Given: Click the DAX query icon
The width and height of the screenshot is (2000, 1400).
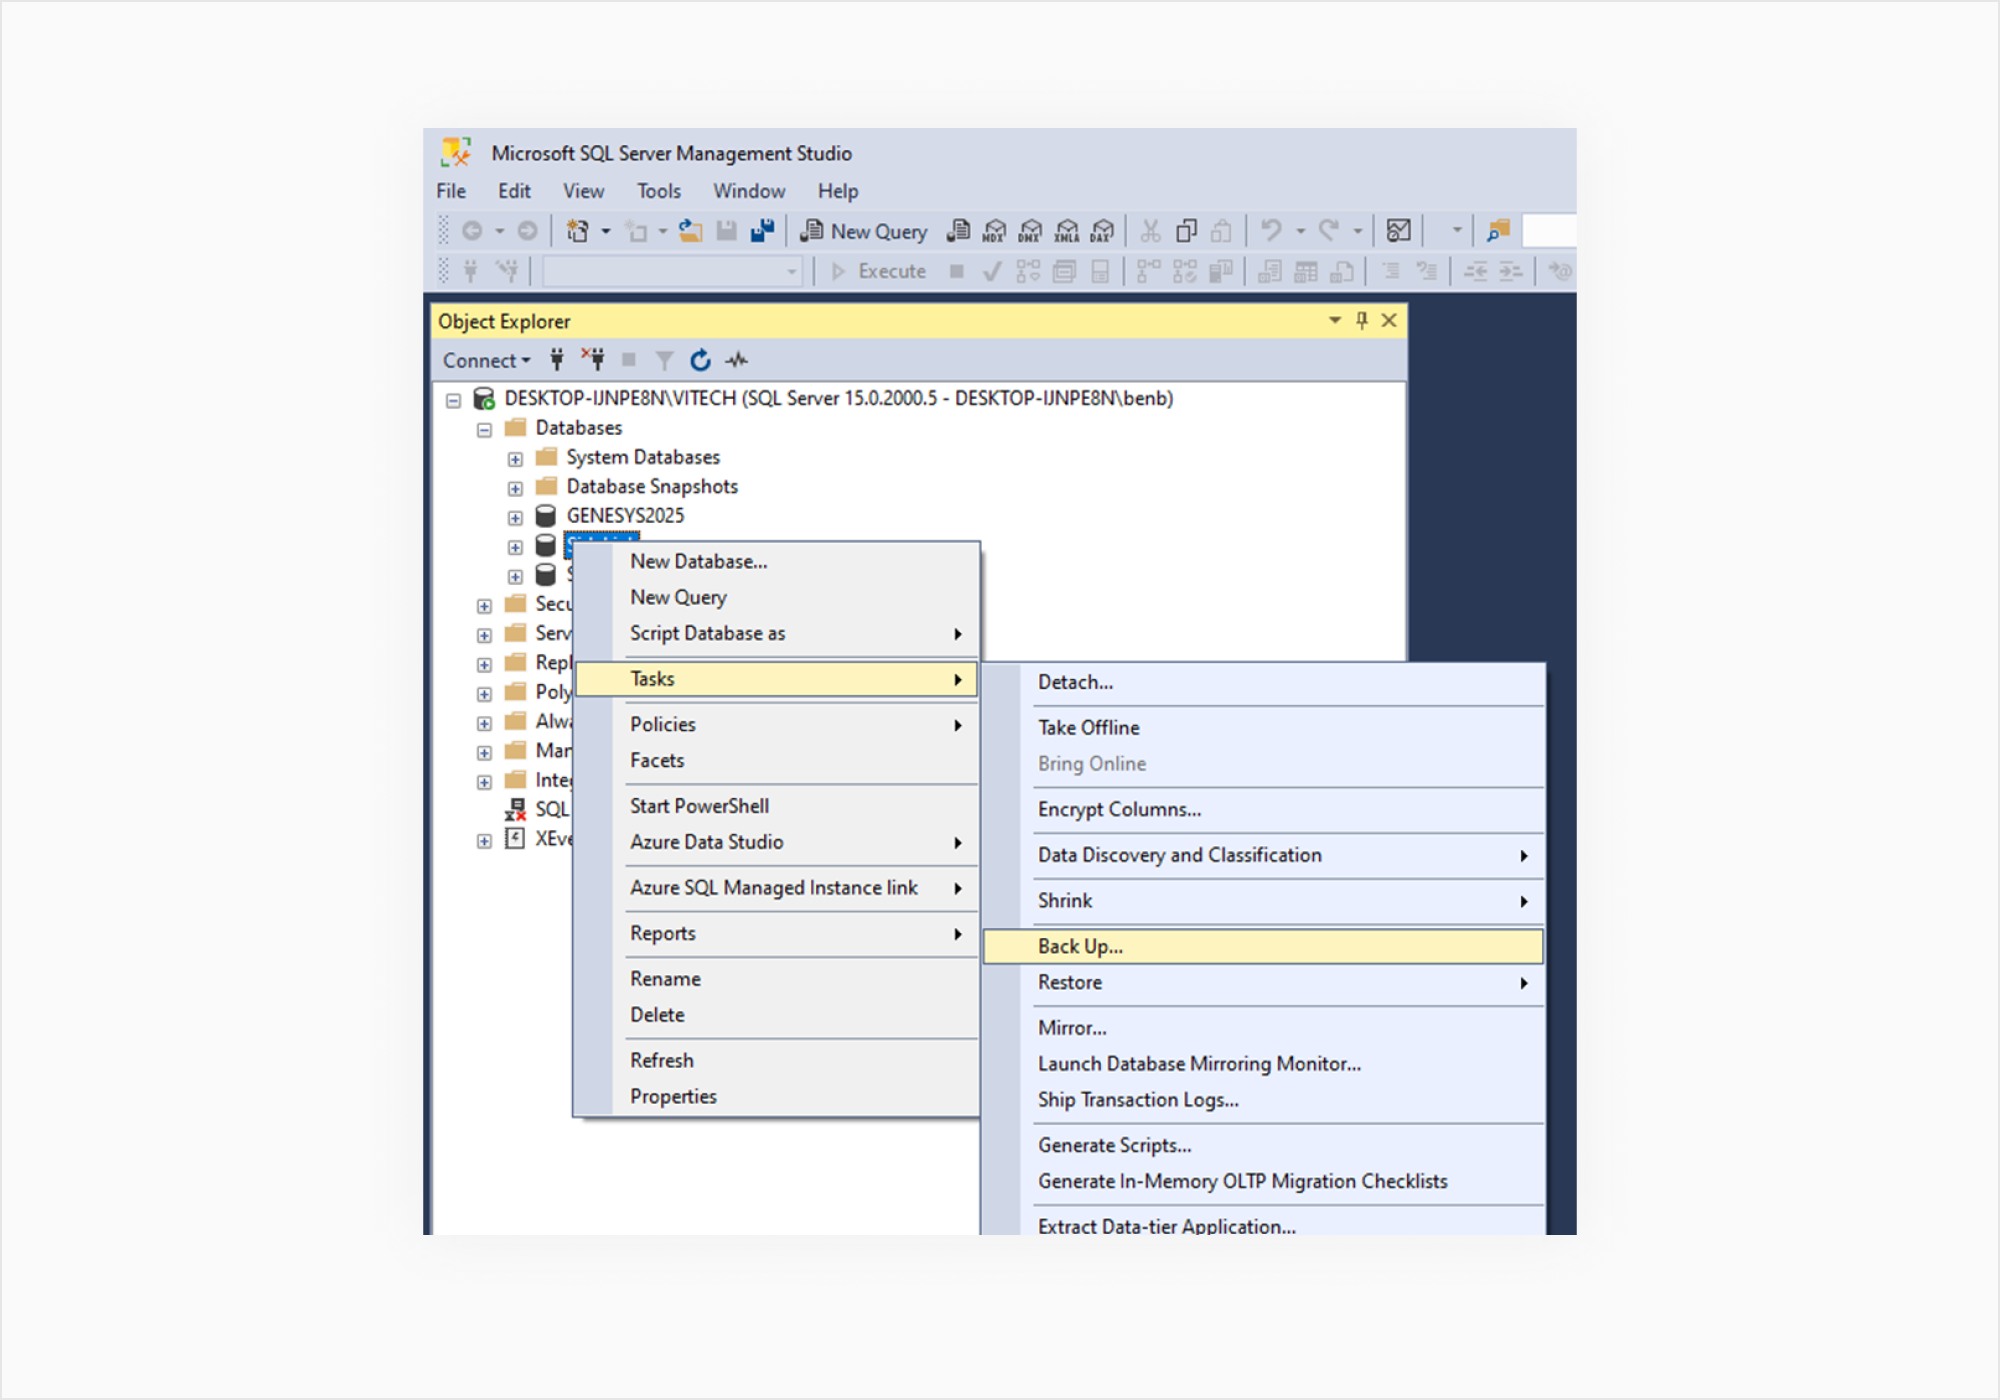Looking at the screenshot, I should 1102,232.
